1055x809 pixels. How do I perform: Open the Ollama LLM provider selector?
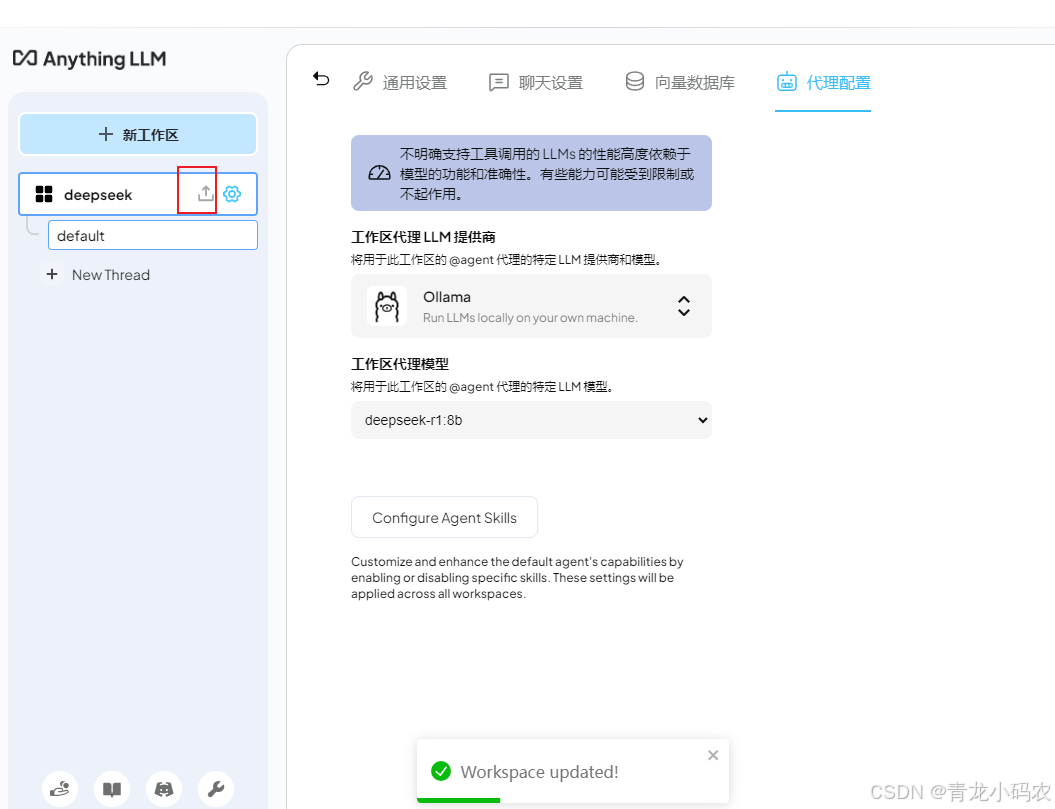(x=531, y=306)
